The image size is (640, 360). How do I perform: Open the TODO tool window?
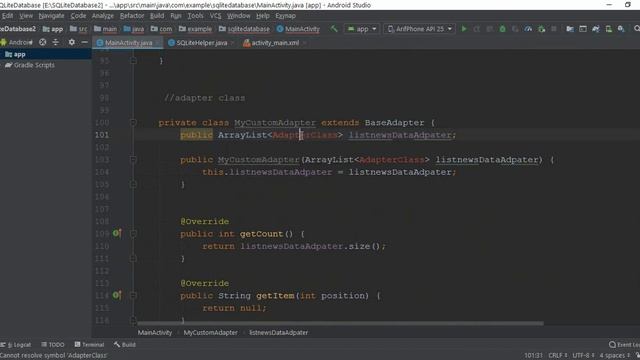(53, 344)
